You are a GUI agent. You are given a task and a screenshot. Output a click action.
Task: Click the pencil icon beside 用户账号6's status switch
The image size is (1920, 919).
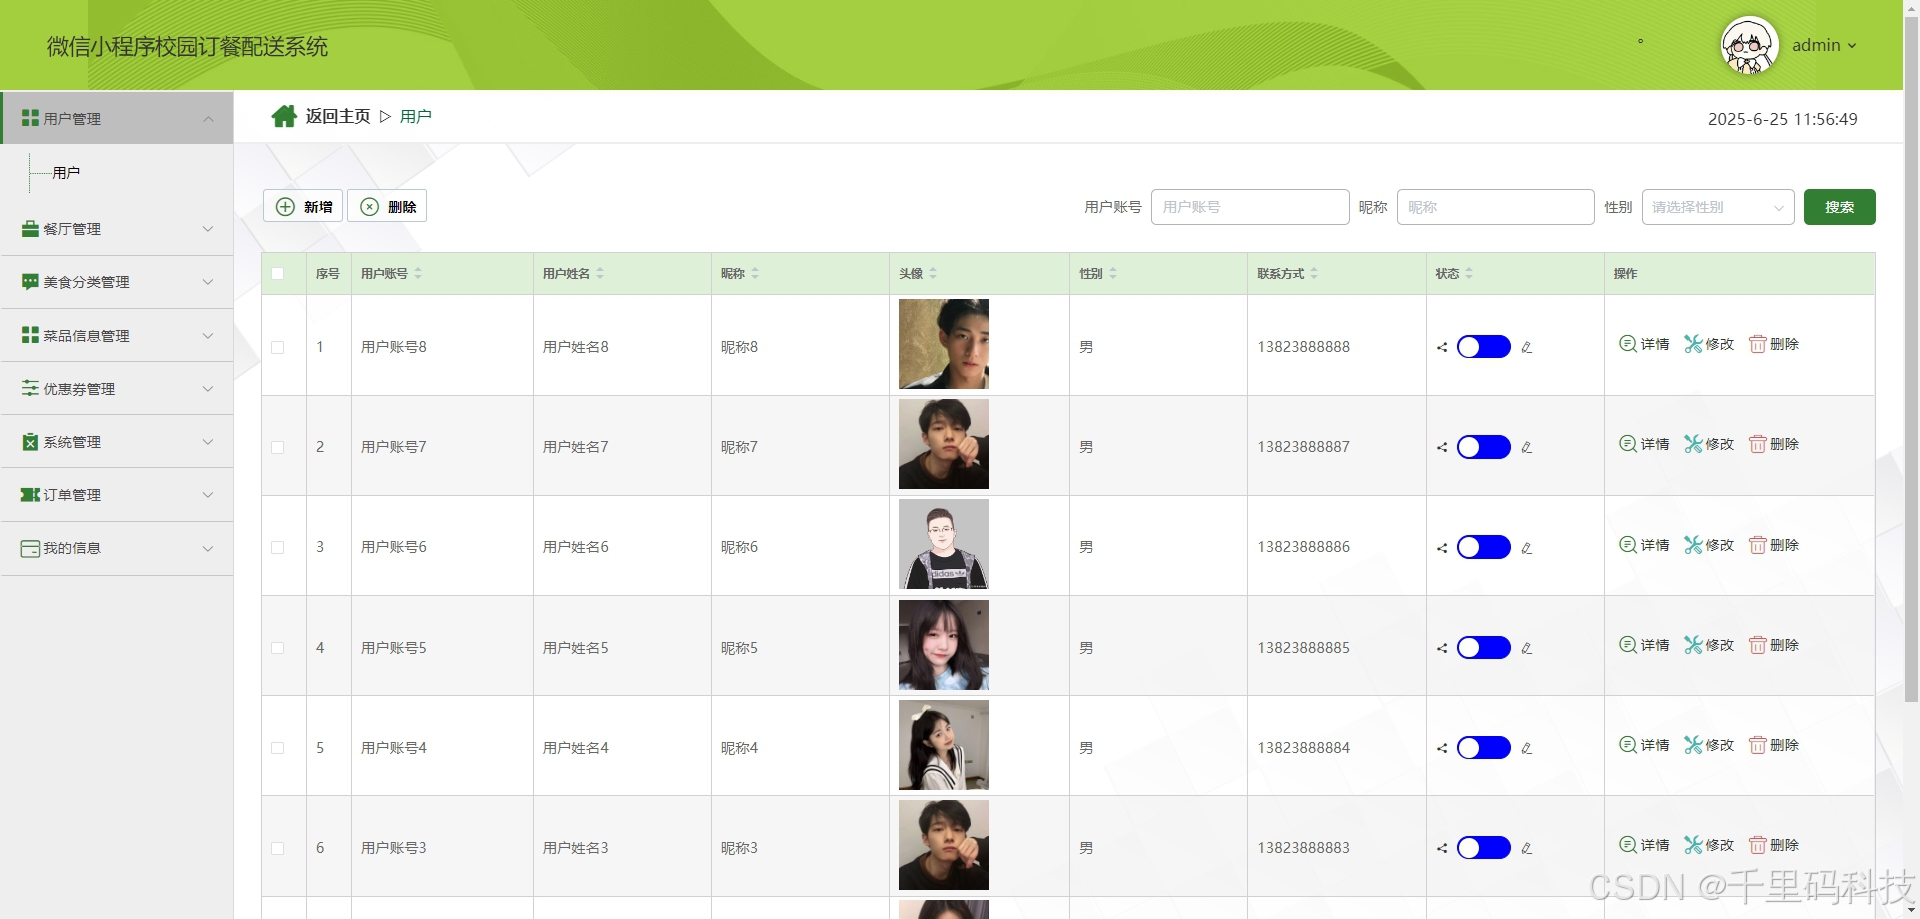(x=1526, y=548)
